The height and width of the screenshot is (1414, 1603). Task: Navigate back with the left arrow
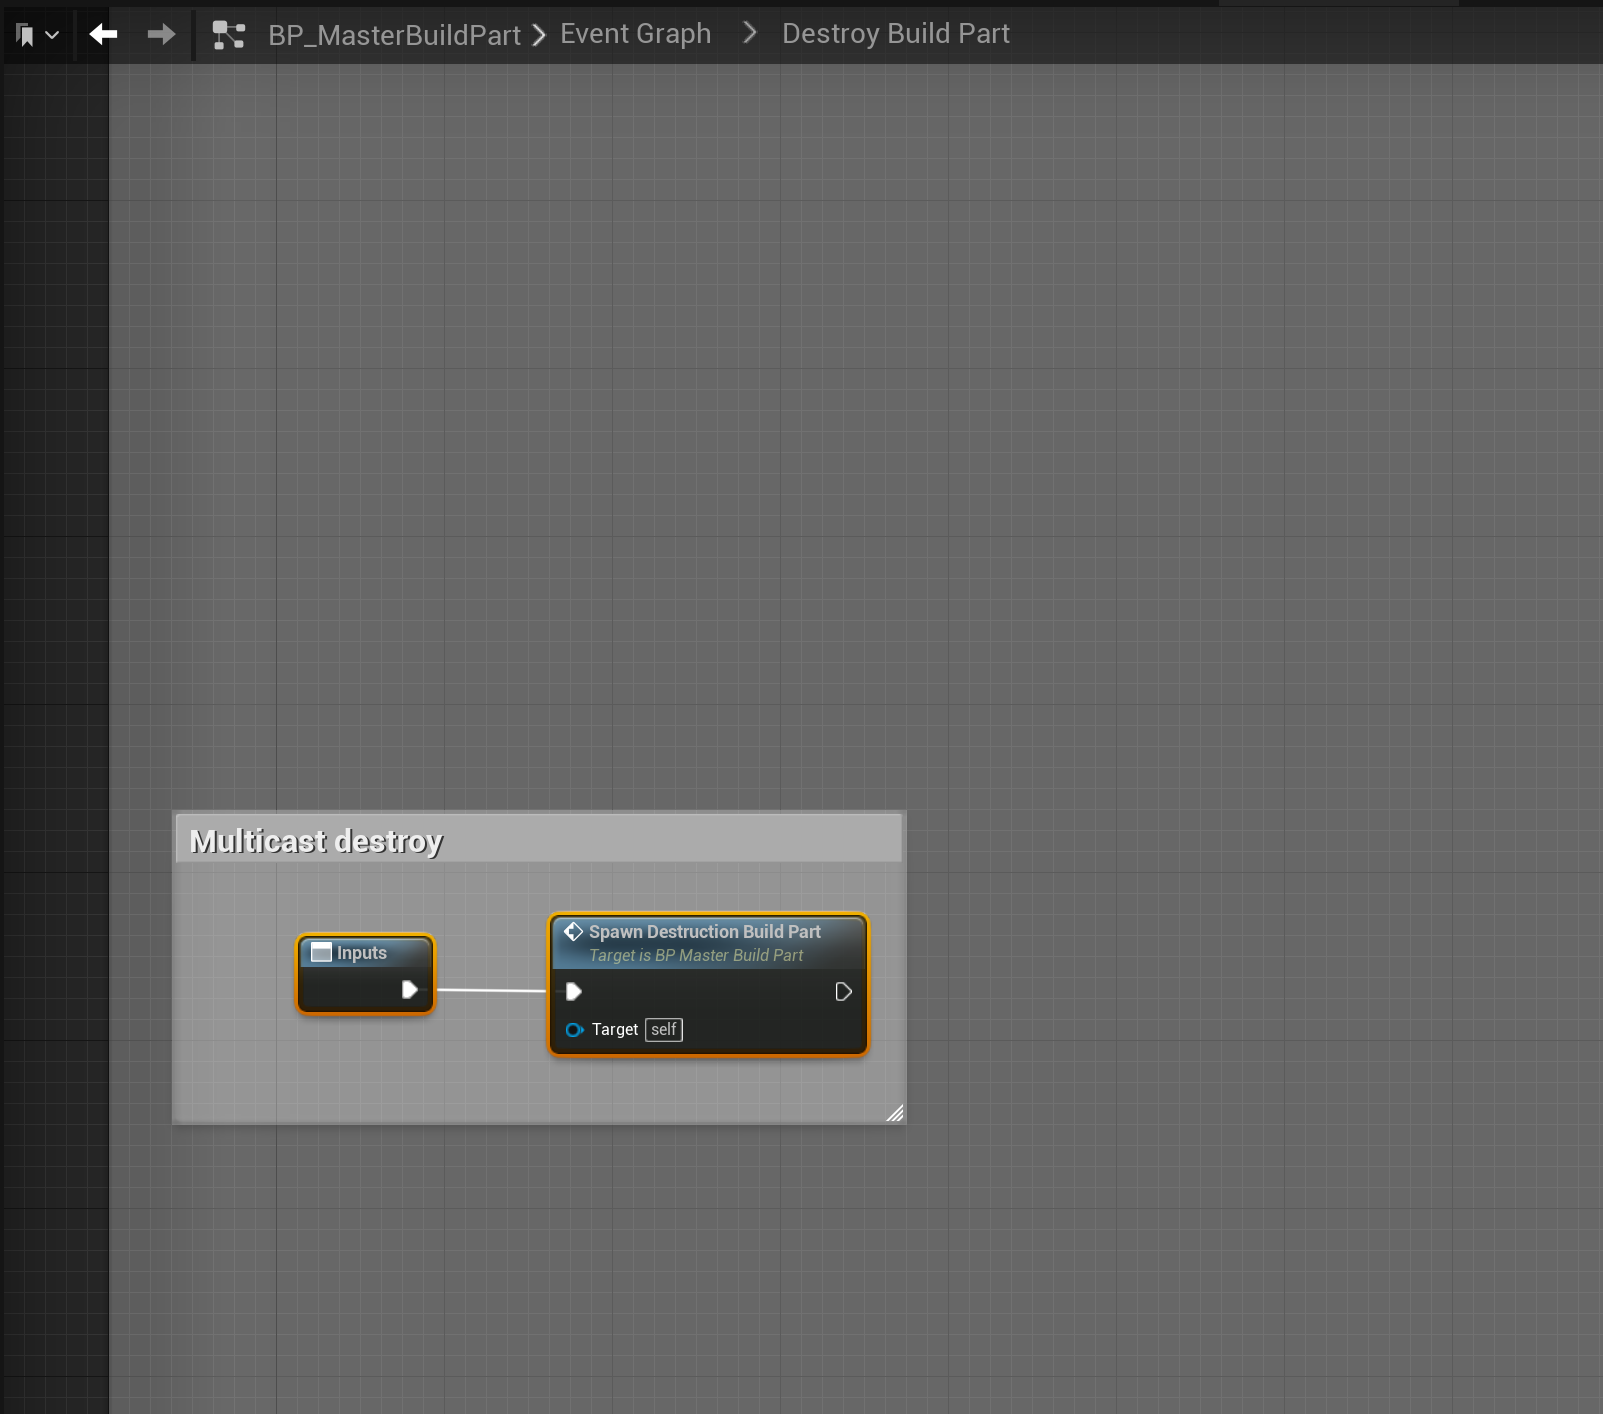pos(103,35)
